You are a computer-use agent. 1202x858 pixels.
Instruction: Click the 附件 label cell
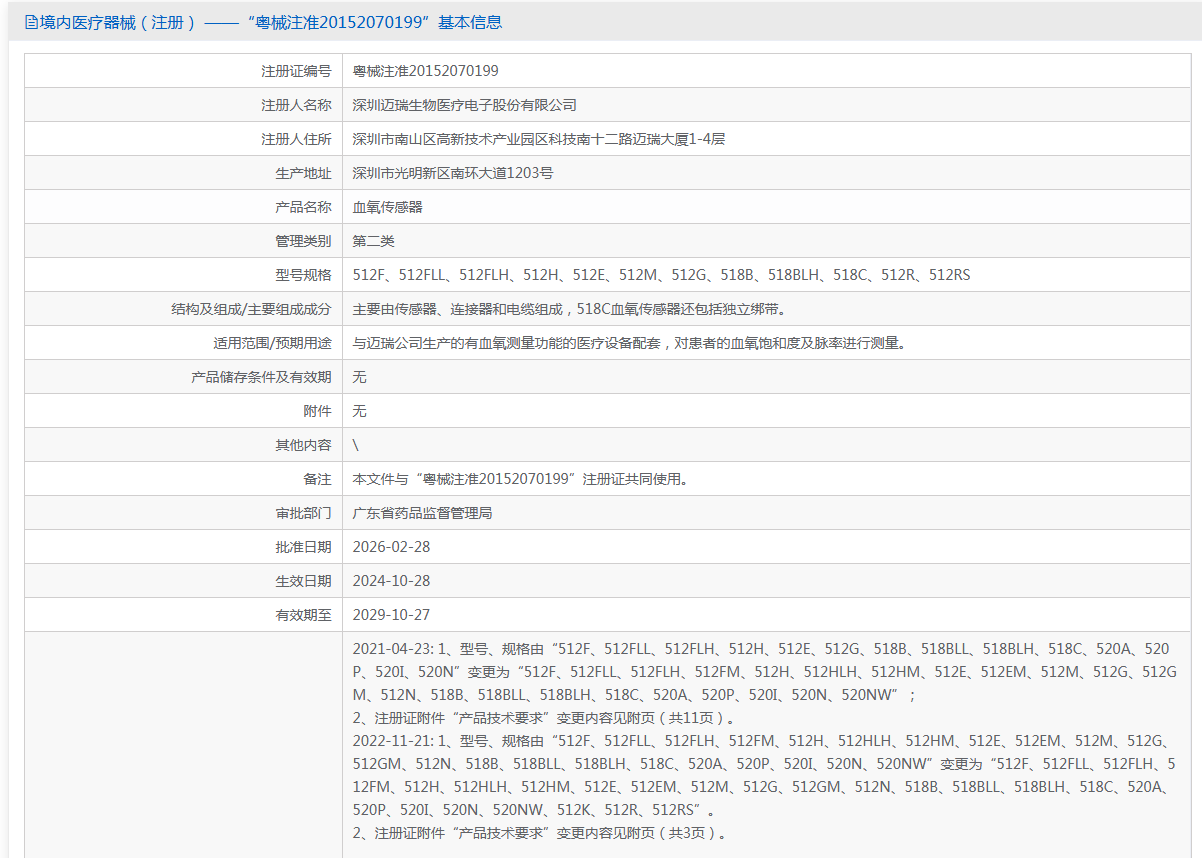[184, 411]
